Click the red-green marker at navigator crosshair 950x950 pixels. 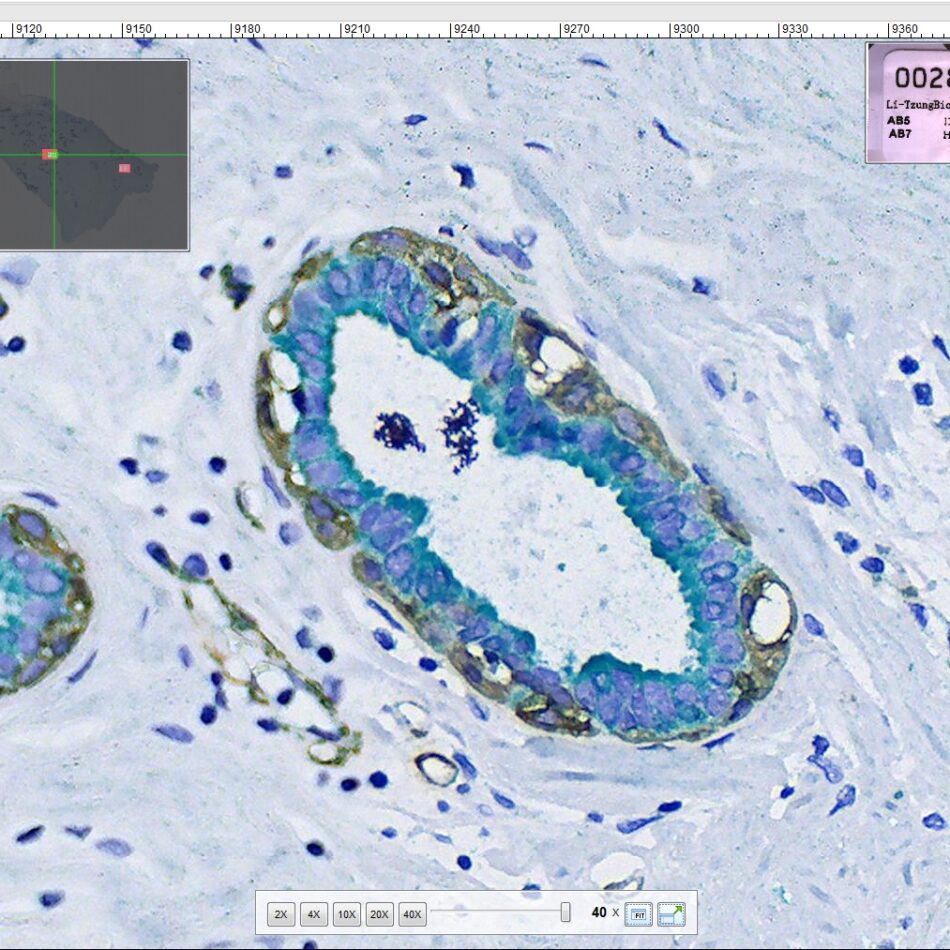50,154
